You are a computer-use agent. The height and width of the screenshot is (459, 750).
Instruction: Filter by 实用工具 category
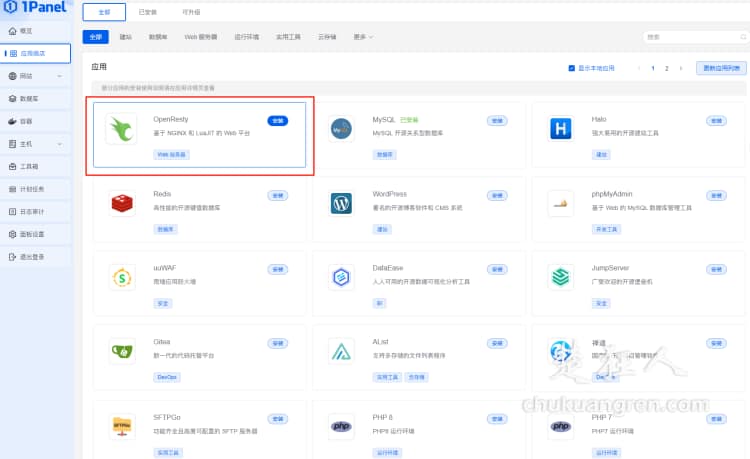tap(288, 37)
